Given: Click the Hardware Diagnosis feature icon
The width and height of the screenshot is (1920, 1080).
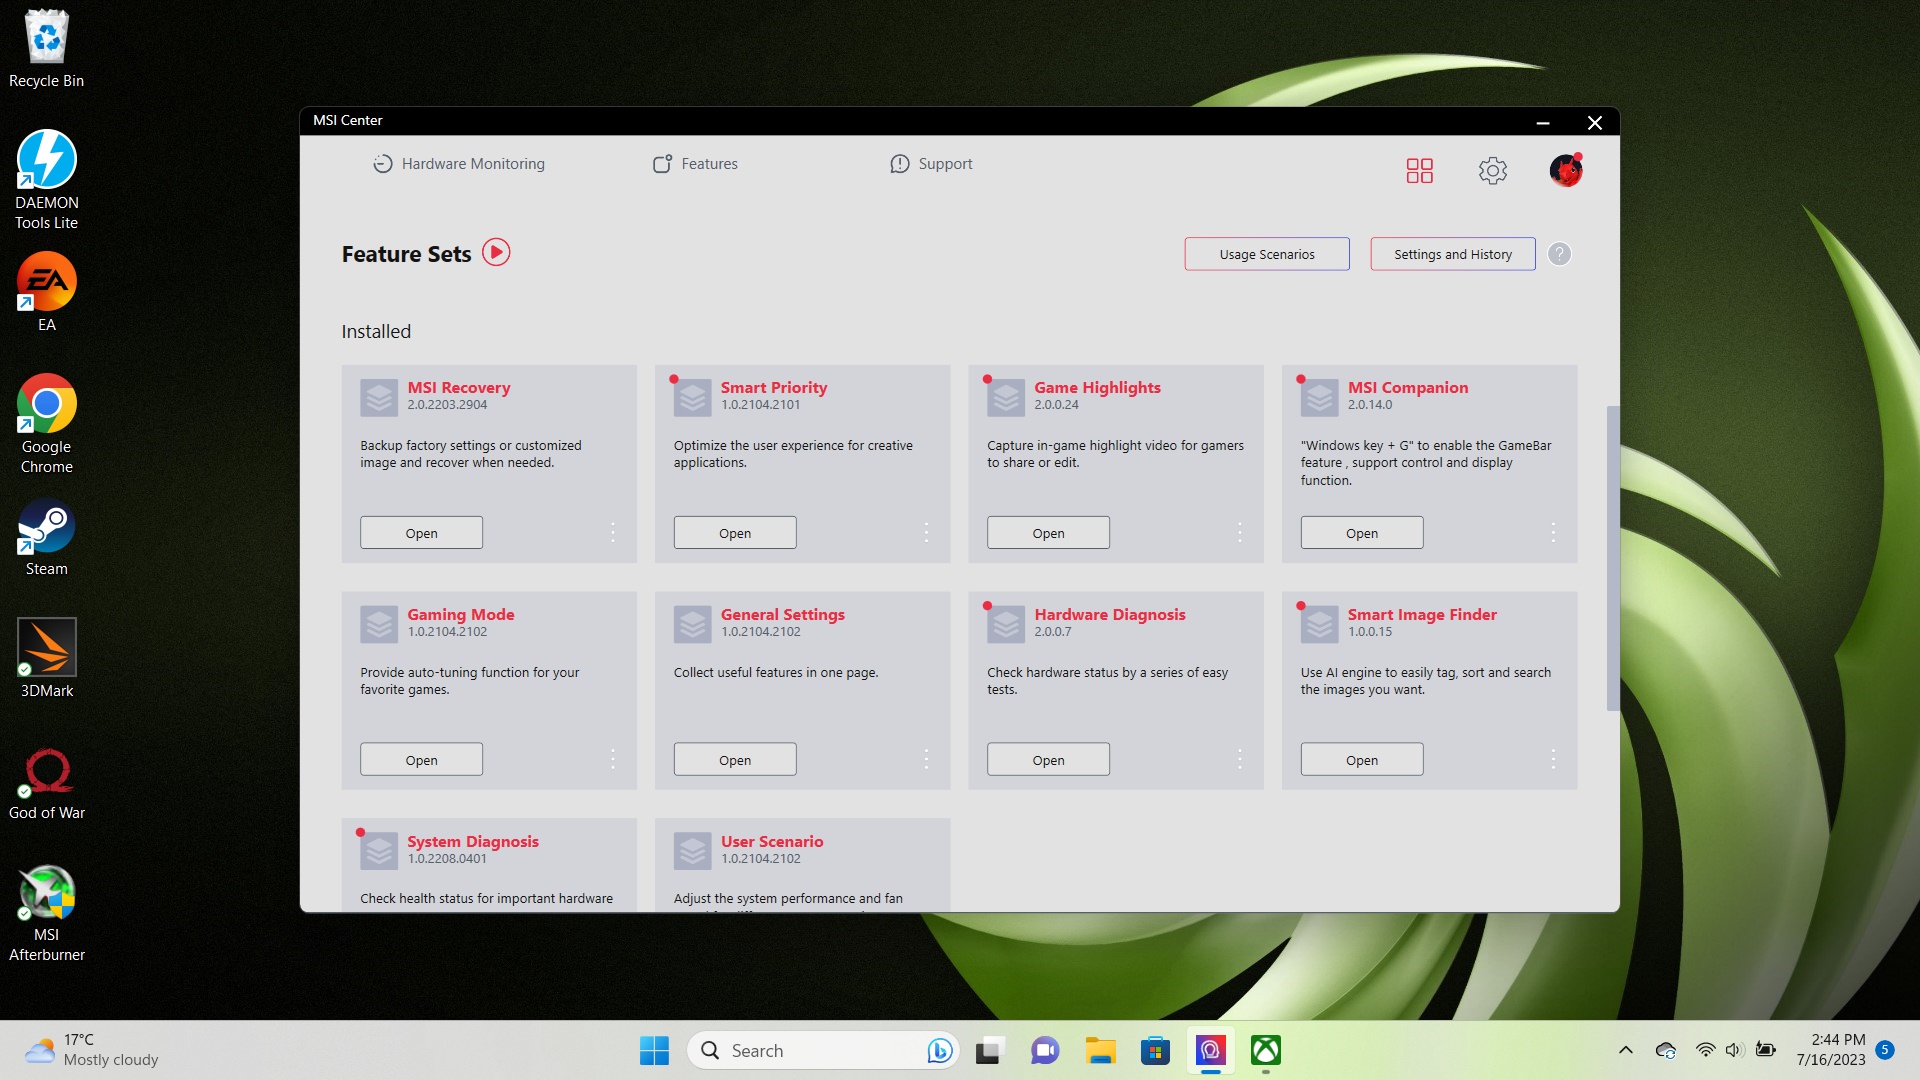Looking at the screenshot, I should coord(1006,624).
